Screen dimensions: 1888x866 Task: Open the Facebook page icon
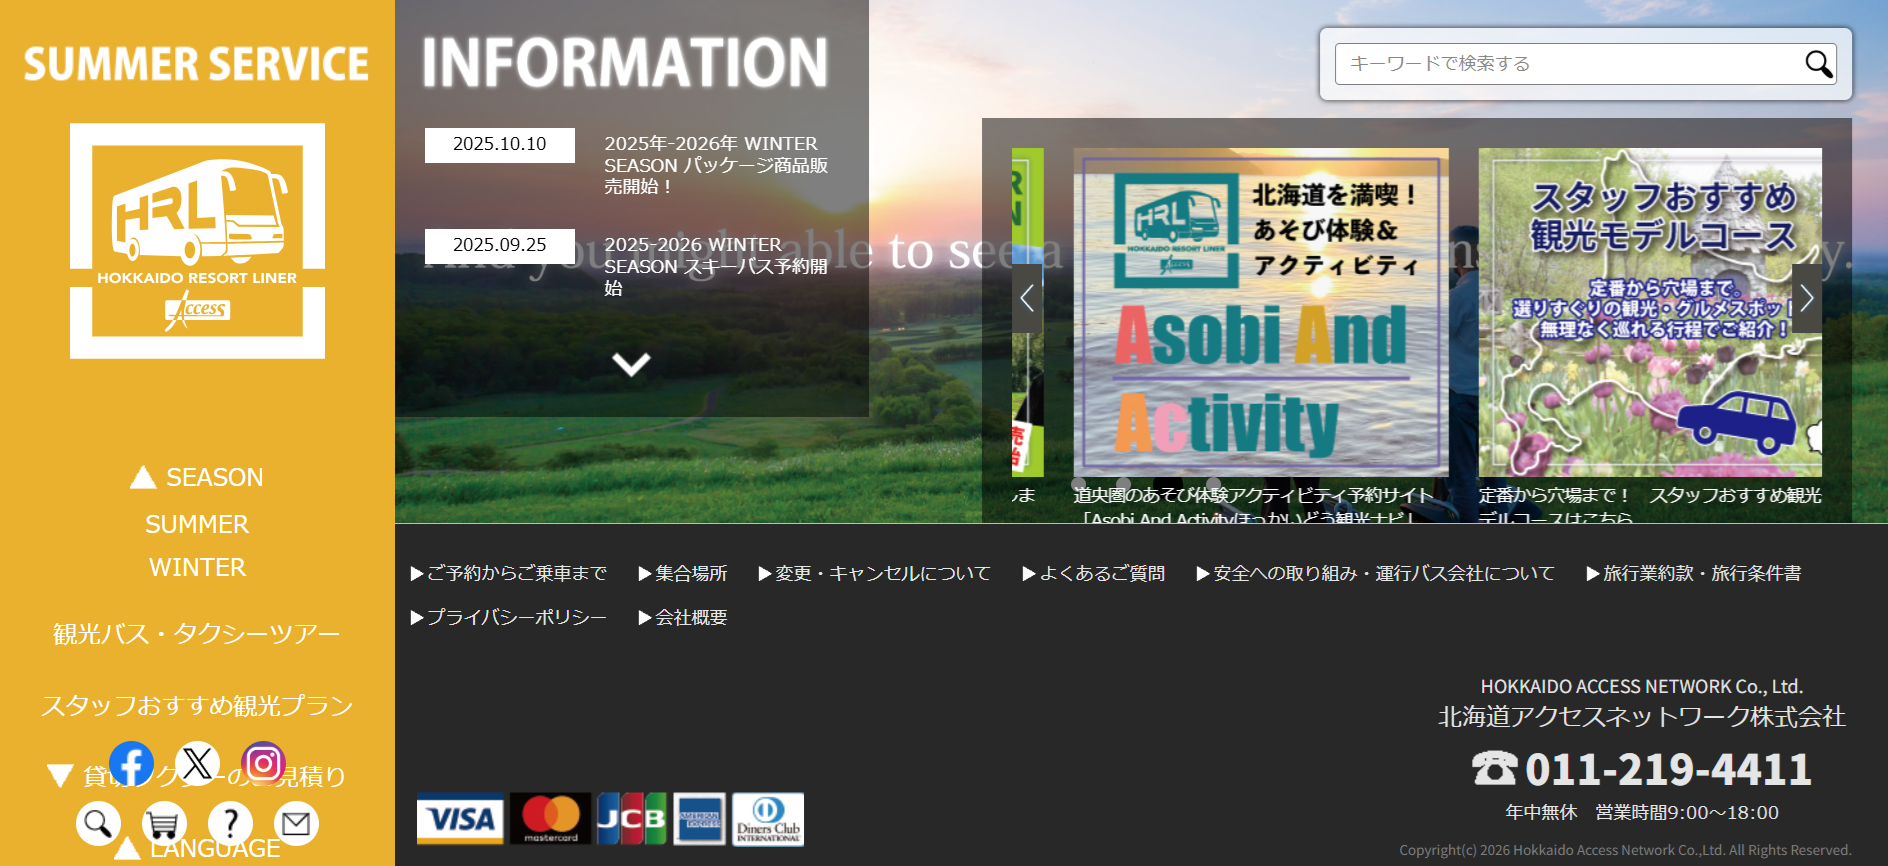pos(131,764)
